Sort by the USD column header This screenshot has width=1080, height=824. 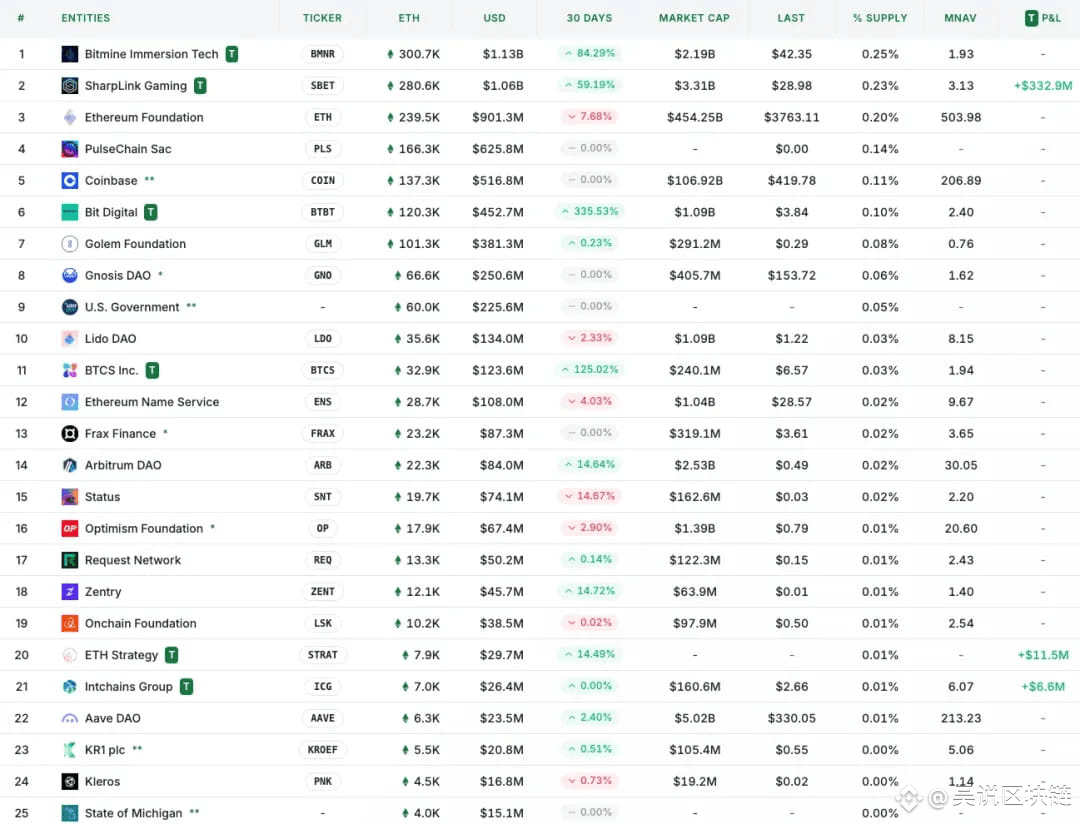tap(495, 18)
